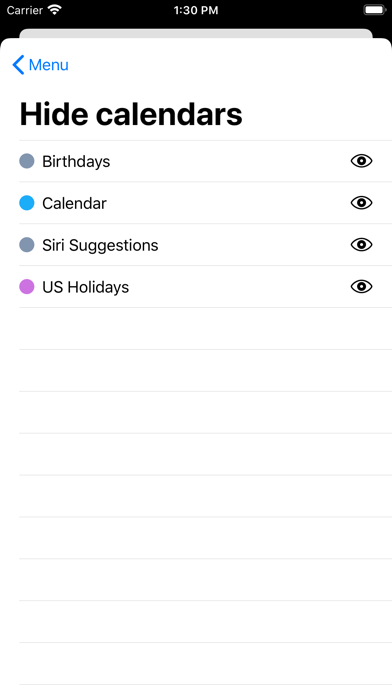This screenshot has height=696, width=392.
Task: Click the Siri Suggestions gray dot
Action: click(27, 245)
